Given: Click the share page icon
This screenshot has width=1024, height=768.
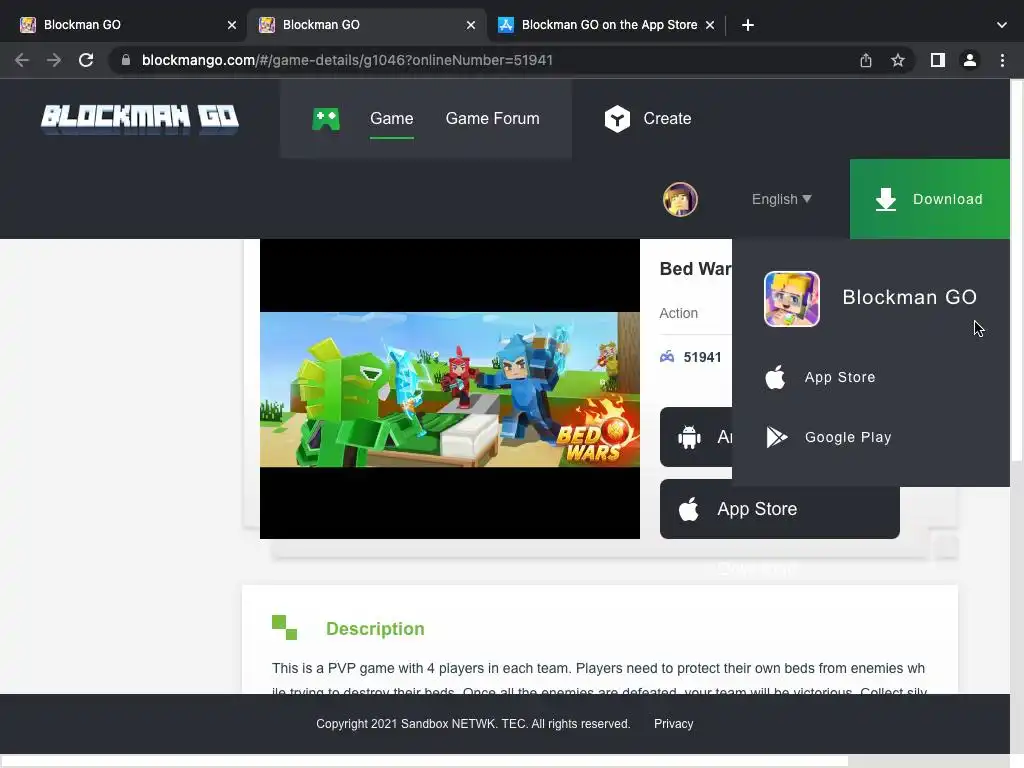Looking at the screenshot, I should [866, 60].
